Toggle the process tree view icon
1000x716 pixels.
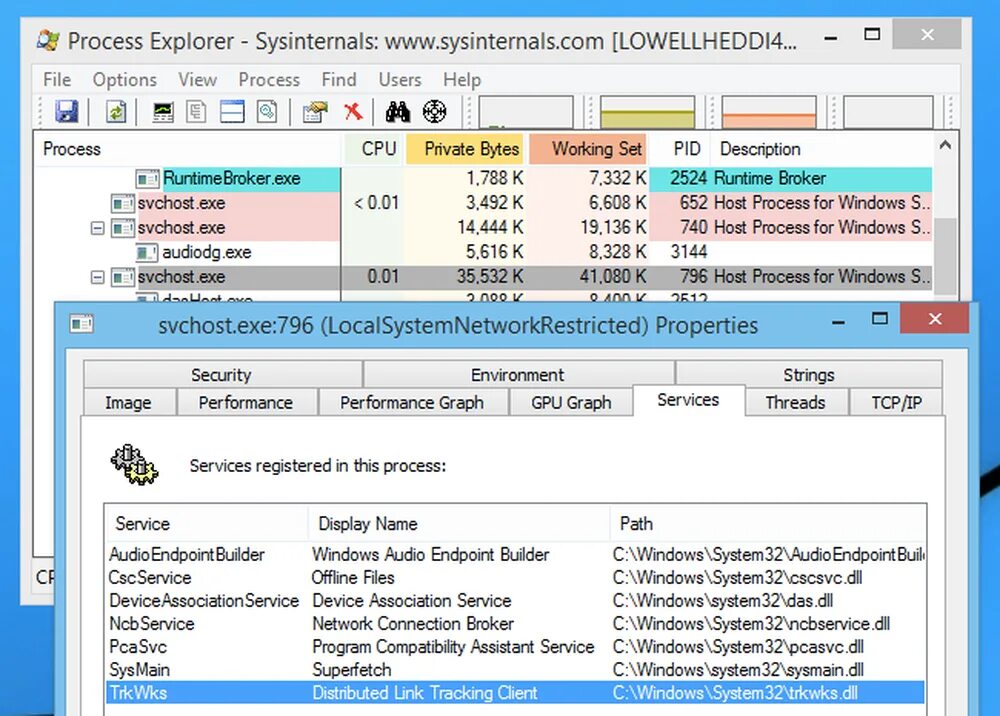[196, 112]
